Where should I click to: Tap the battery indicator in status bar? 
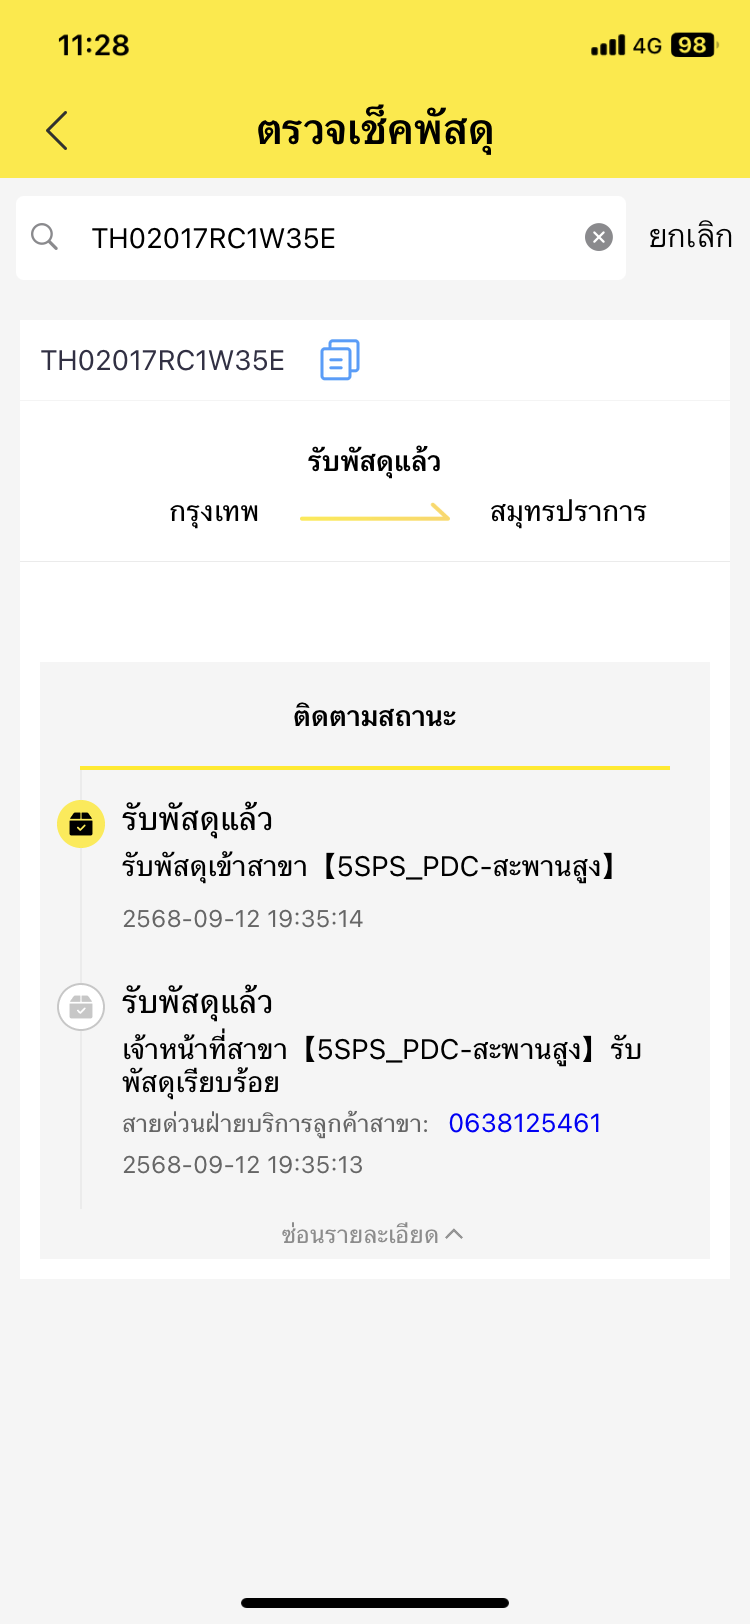click(x=693, y=45)
